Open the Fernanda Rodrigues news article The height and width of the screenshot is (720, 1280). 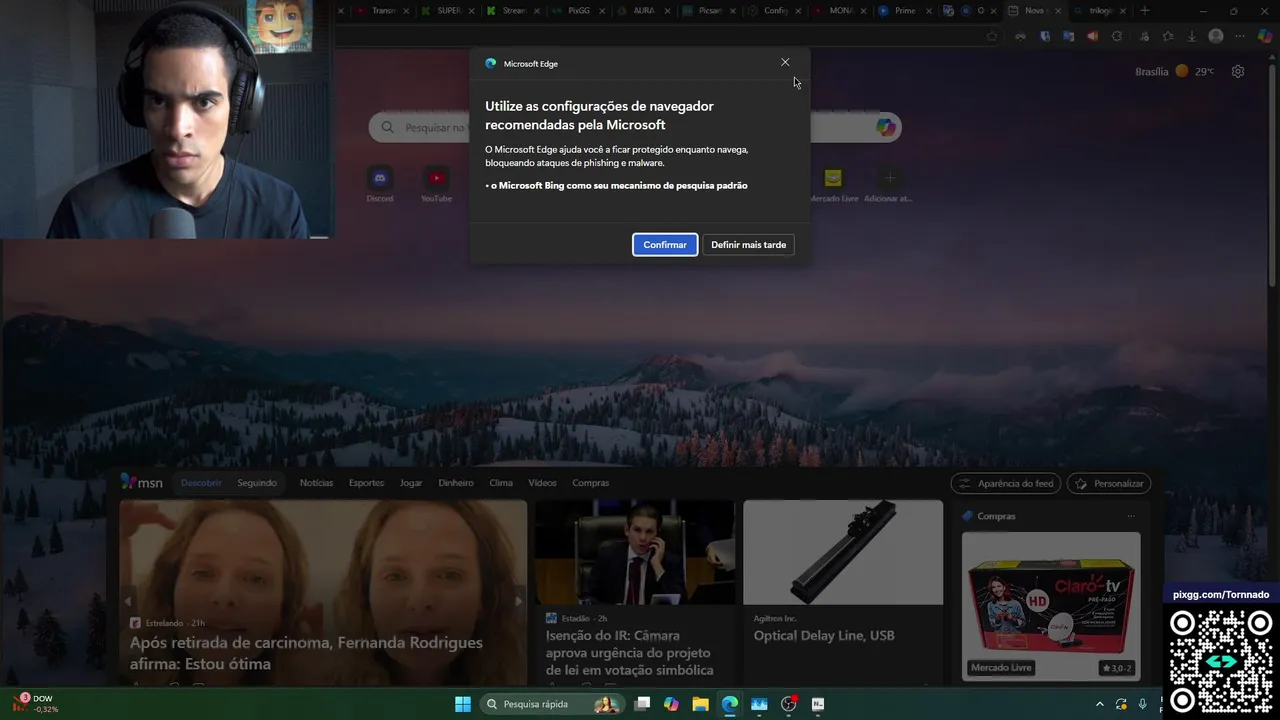[x=306, y=653]
